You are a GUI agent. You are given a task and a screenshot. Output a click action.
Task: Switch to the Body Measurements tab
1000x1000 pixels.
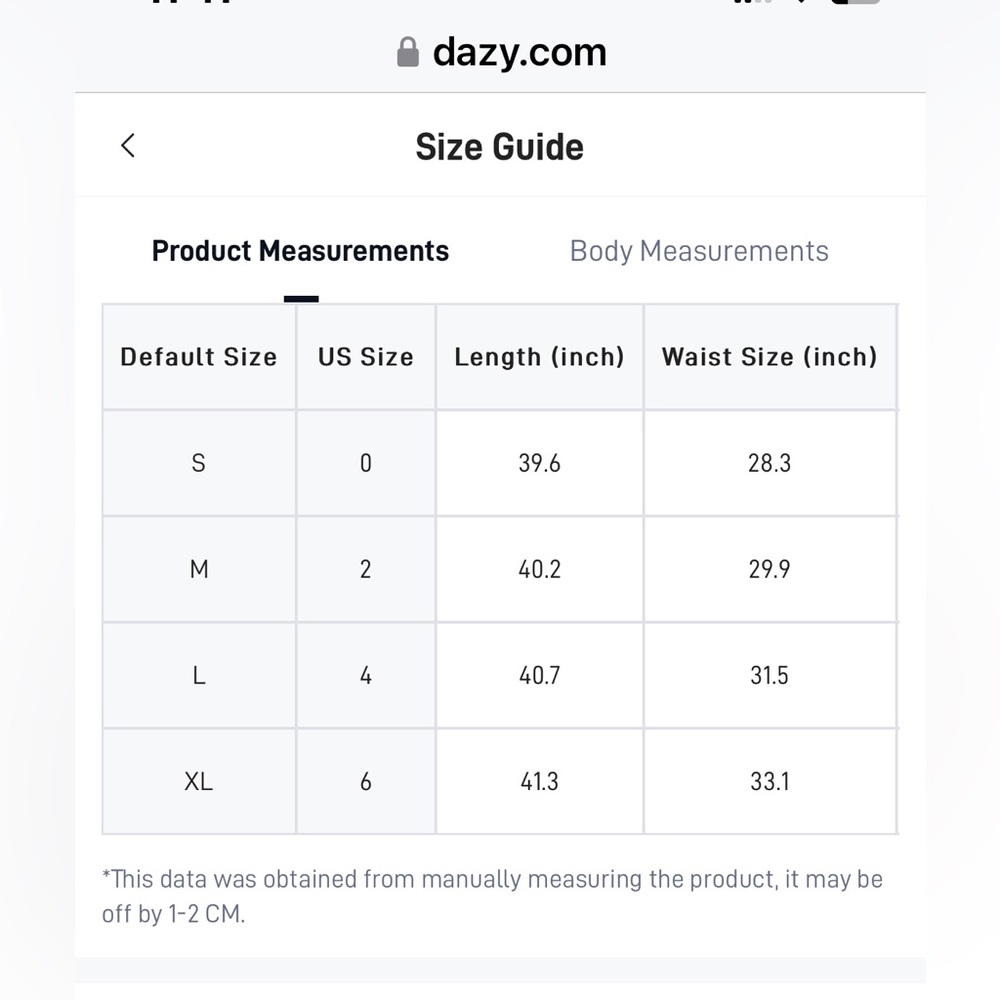(x=699, y=251)
